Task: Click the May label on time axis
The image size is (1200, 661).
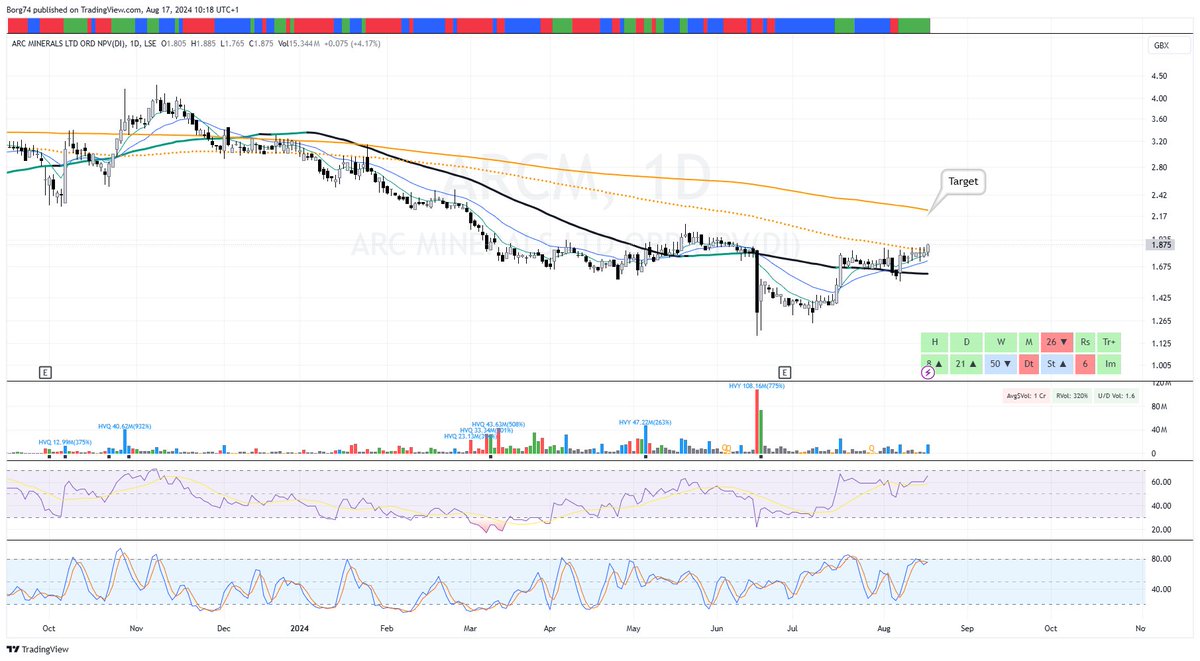Action: pos(634,631)
